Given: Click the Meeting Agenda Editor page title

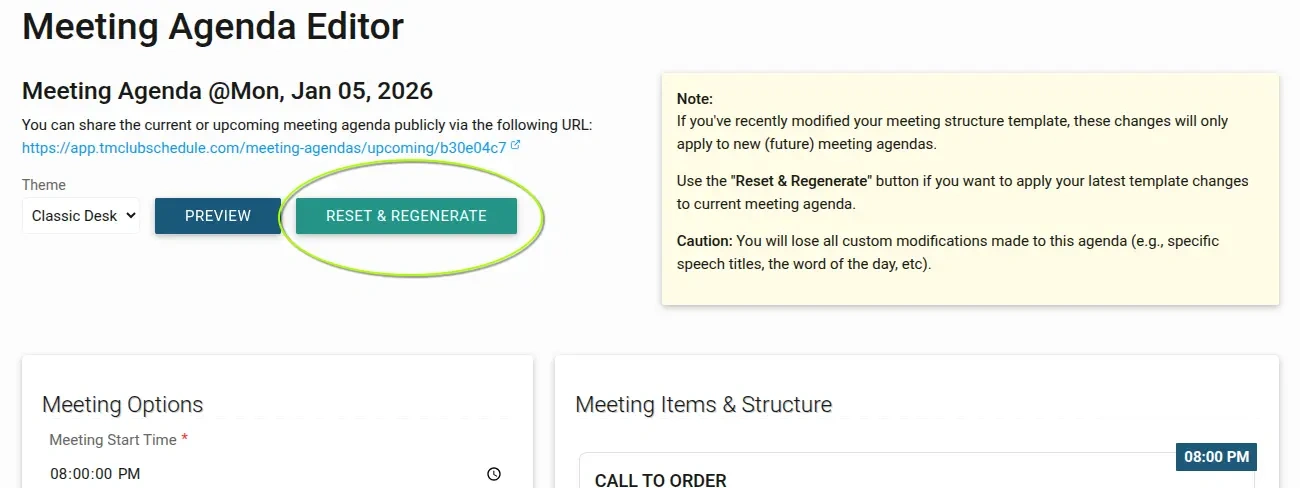Looking at the screenshot, I should pos(213,27).
